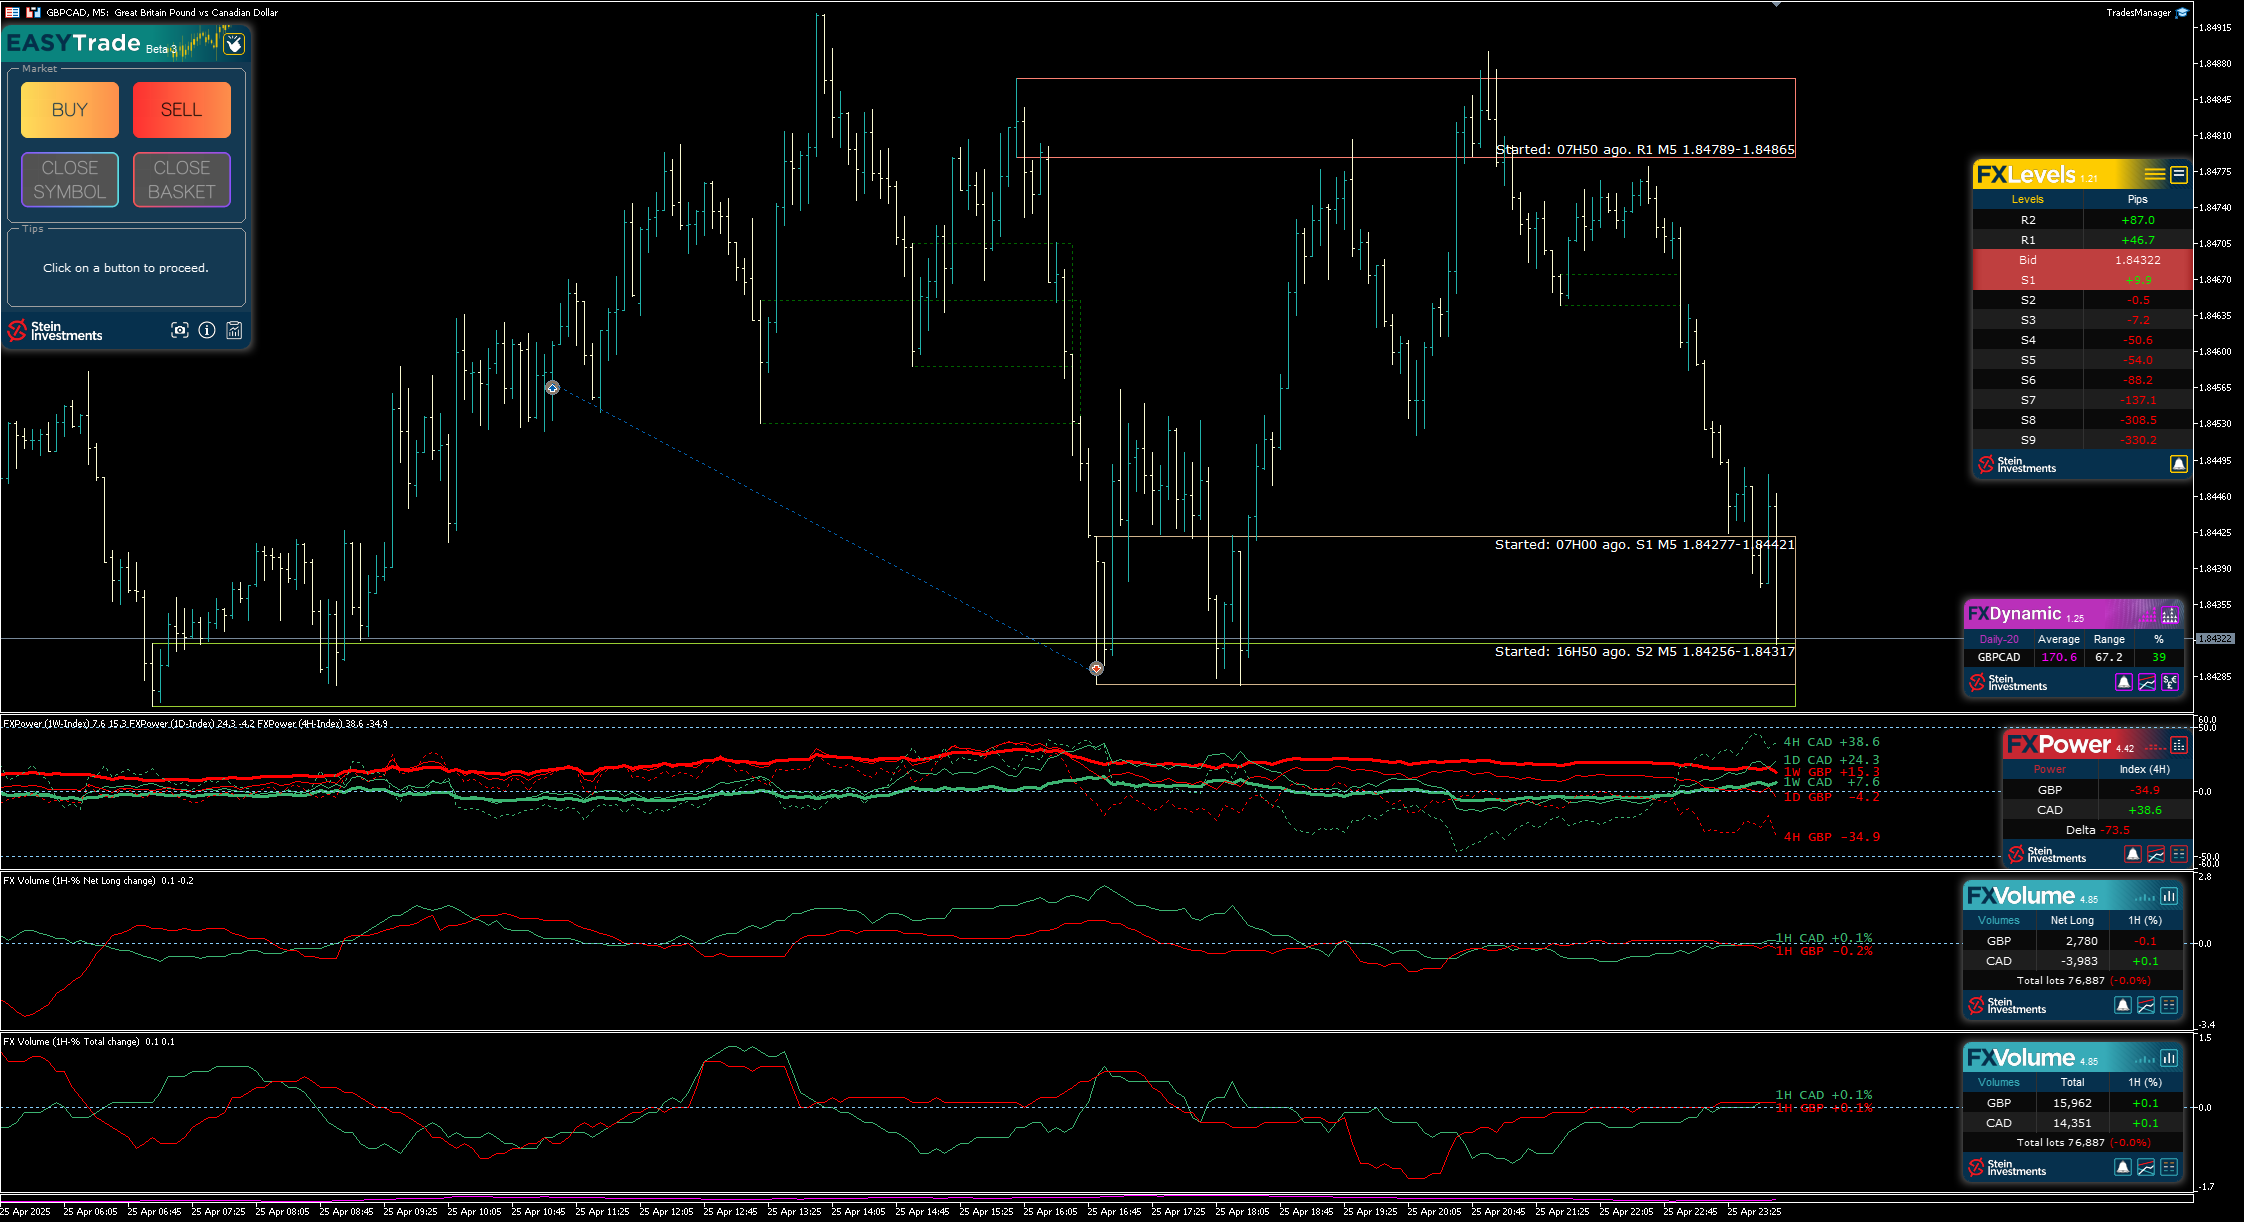Open EASYTrade statistics clipboard icon
Image resolution: width=2244 pixels, height=1222 pixels.
tap(234, 330)
